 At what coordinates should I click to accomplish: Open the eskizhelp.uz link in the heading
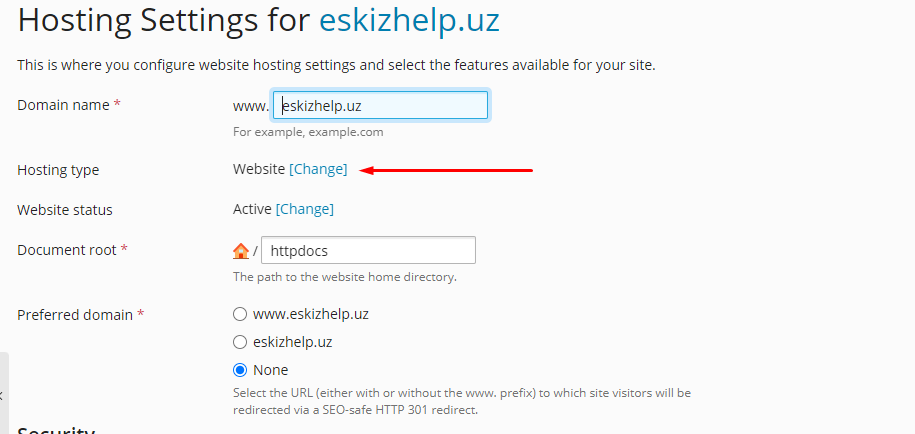coord(409,20)
